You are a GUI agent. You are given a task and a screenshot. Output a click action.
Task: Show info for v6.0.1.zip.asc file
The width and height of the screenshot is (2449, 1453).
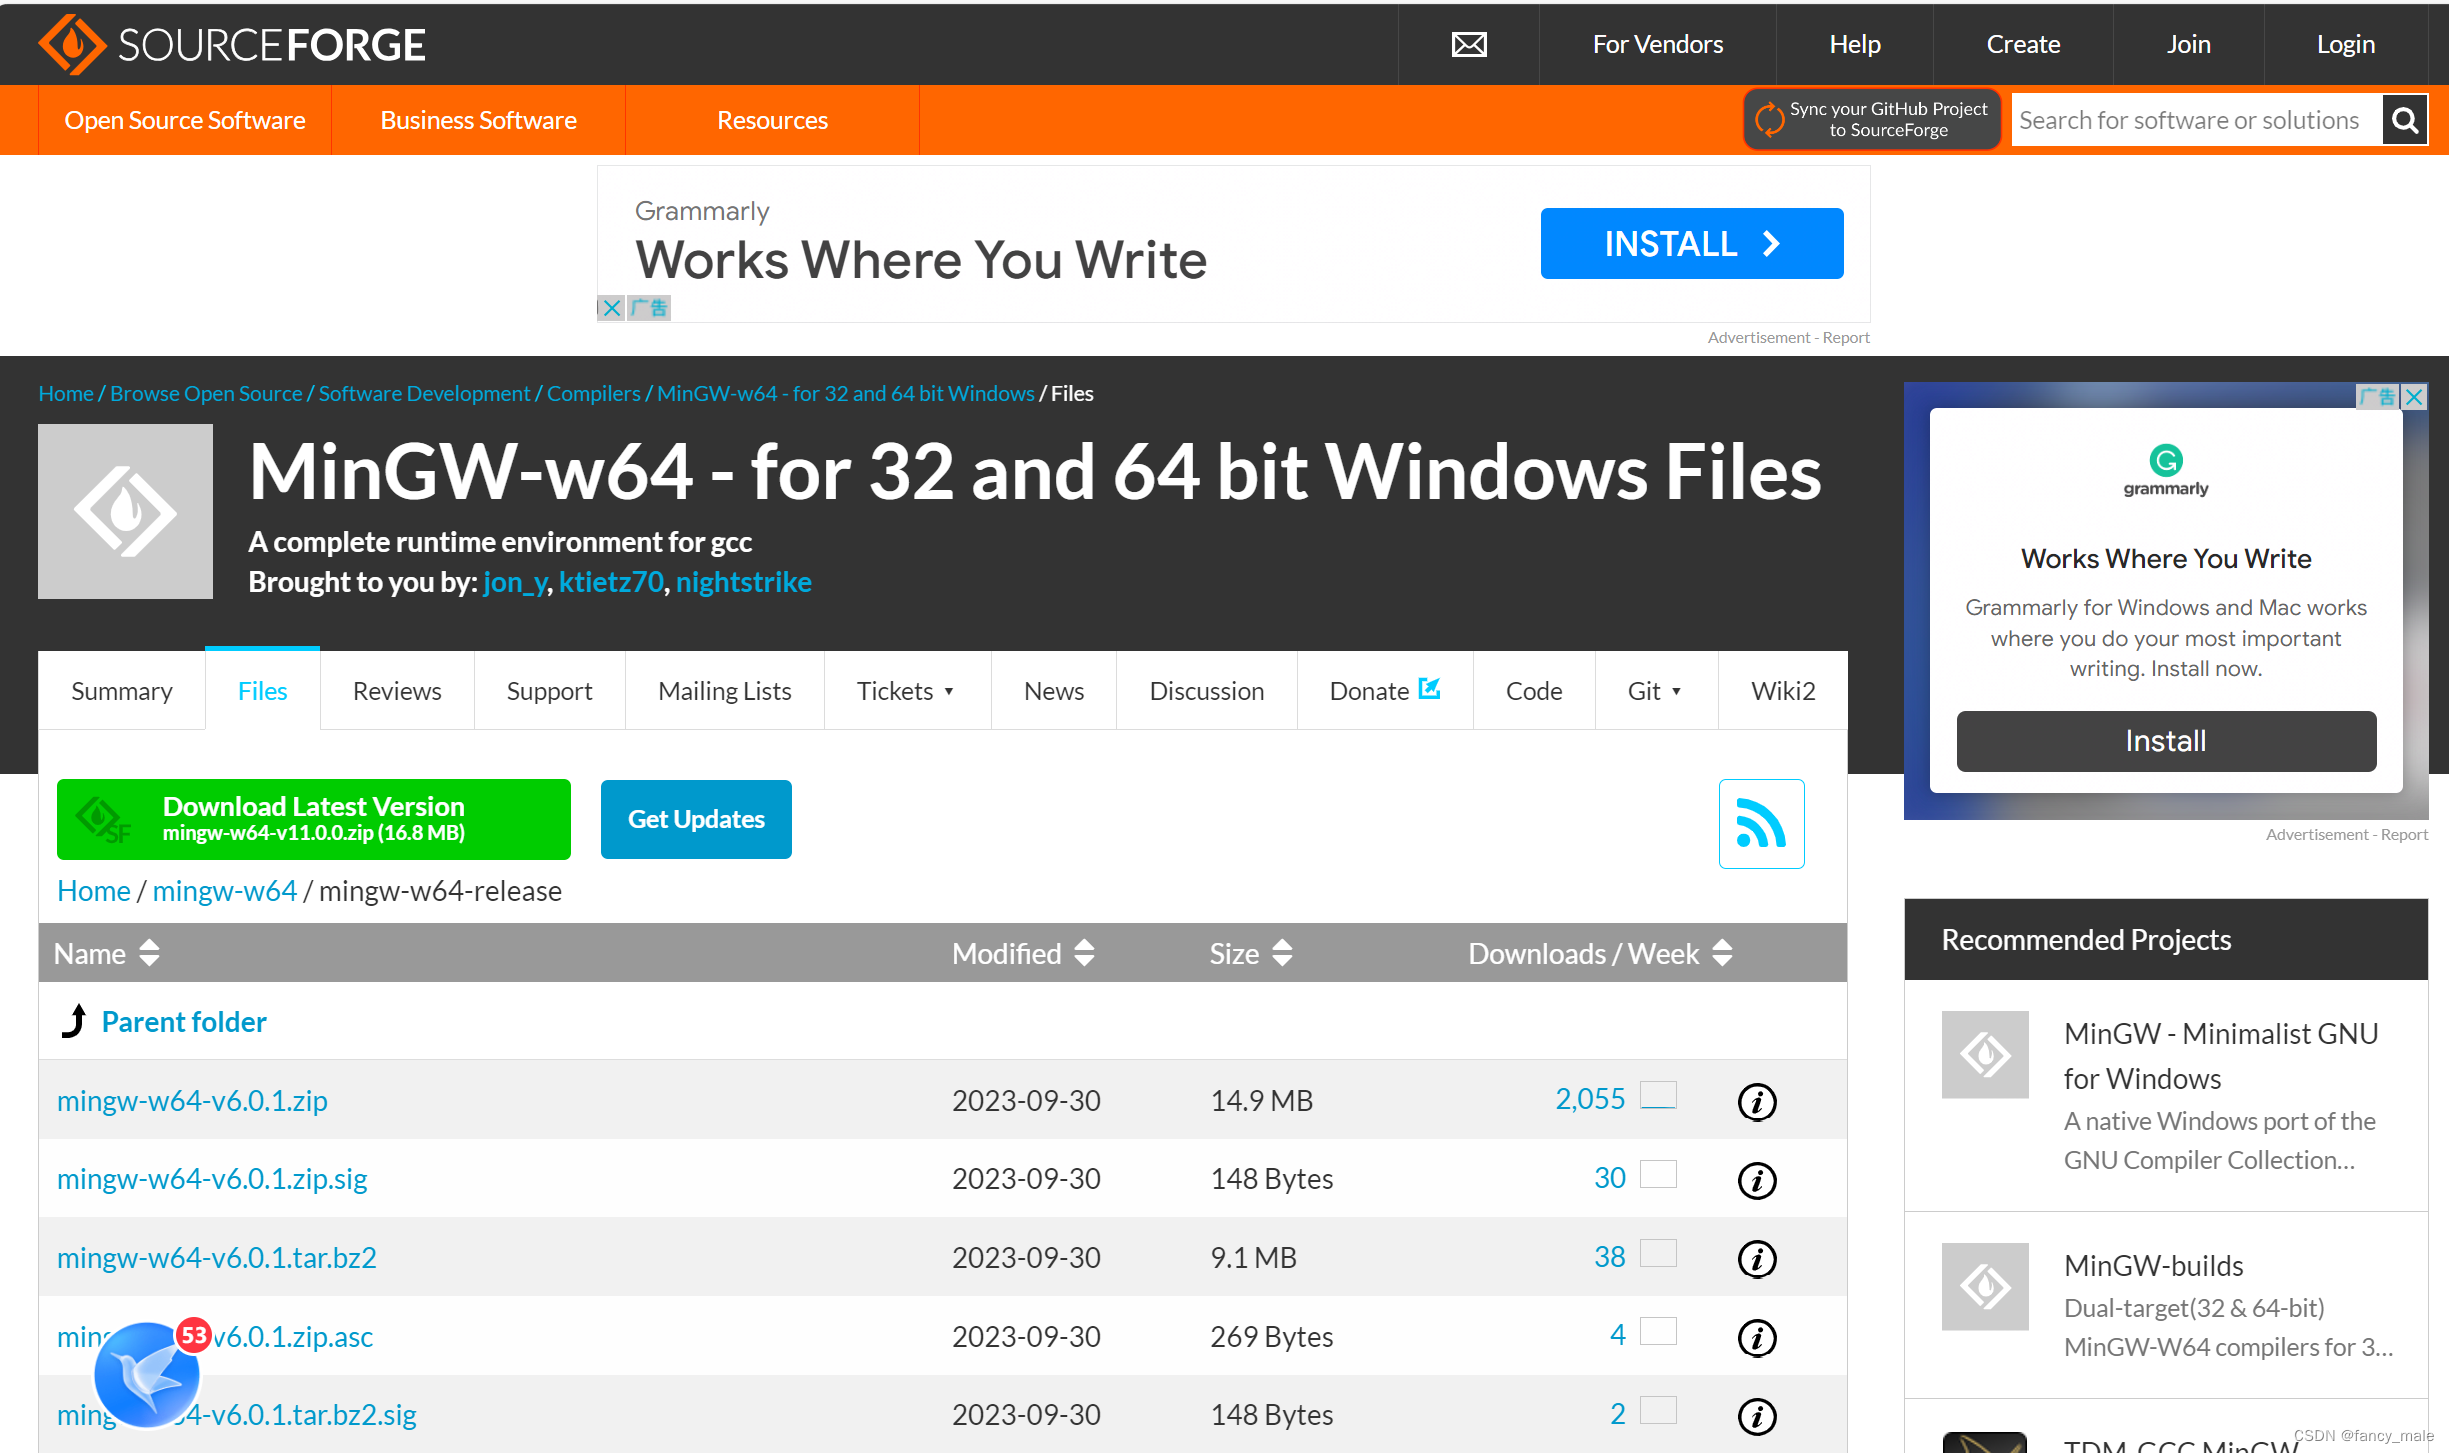1757,1337
